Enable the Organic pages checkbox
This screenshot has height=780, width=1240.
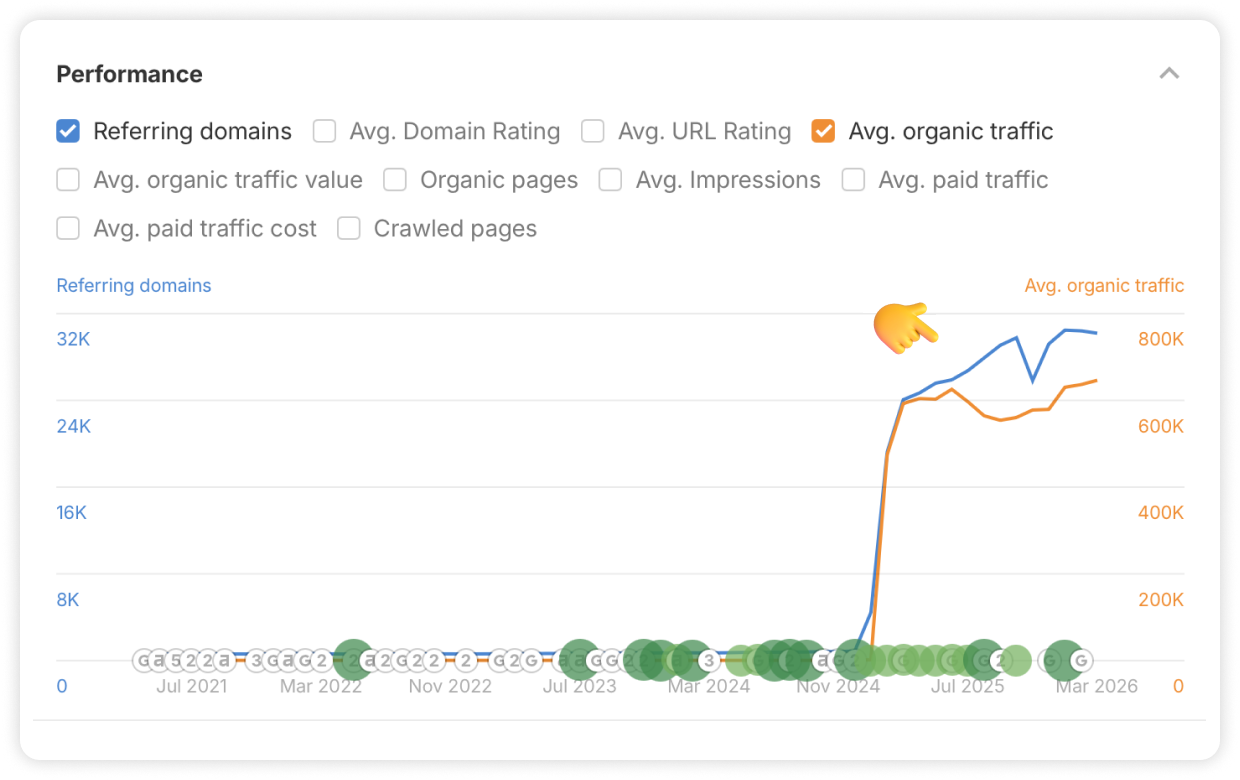[395, 180]
